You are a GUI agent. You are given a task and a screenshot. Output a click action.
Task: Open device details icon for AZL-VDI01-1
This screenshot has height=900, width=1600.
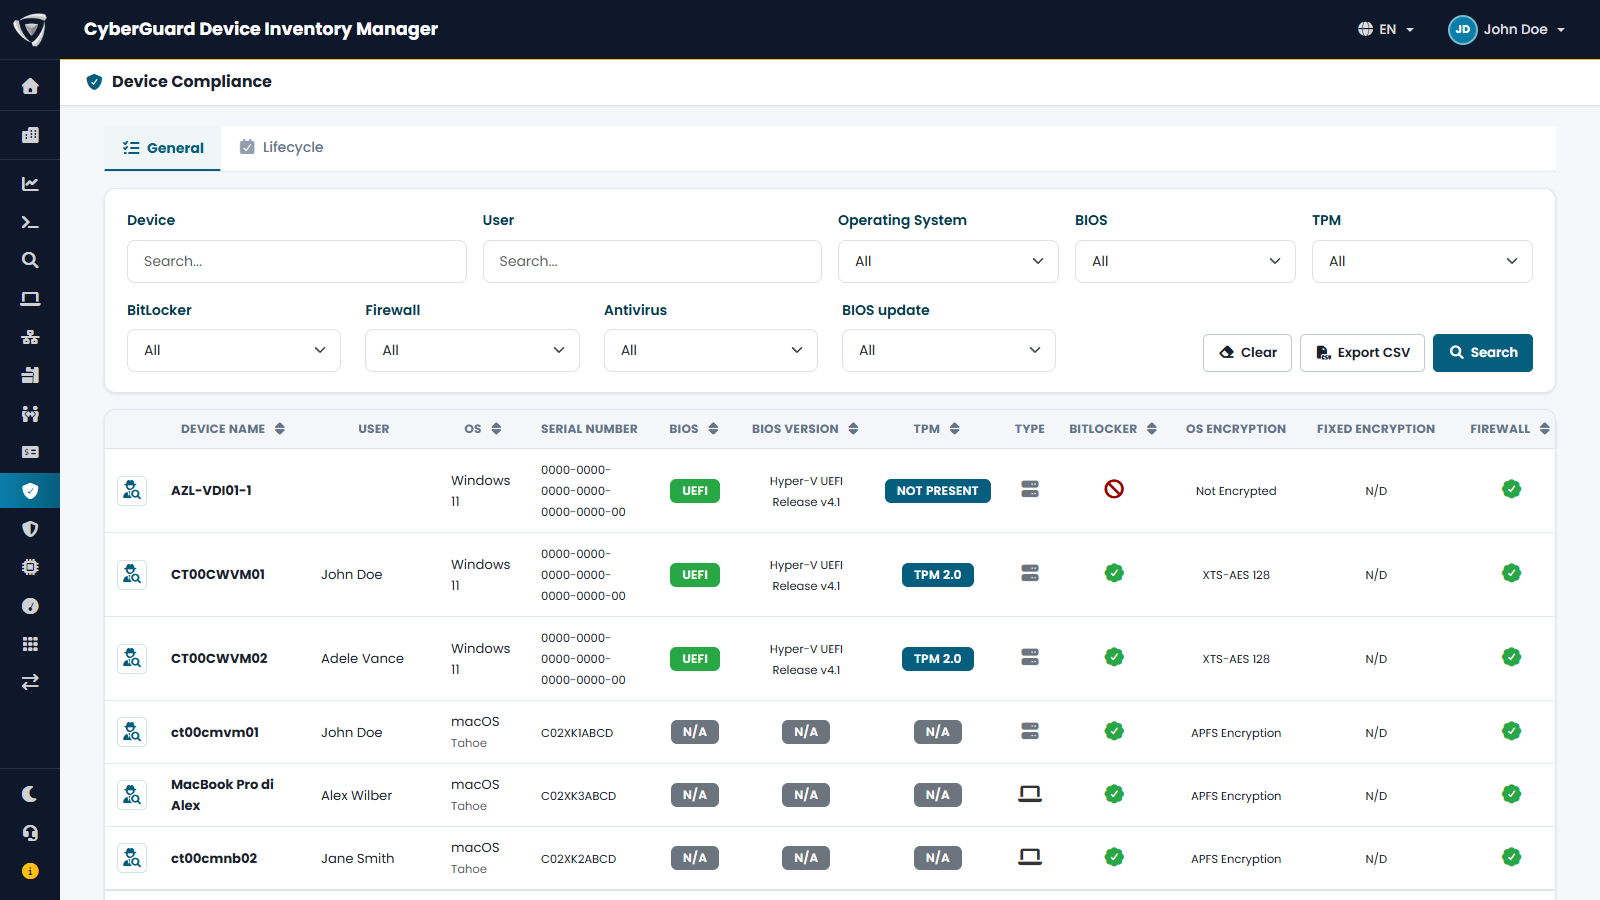pyautogui.click(x=132, y=490)
